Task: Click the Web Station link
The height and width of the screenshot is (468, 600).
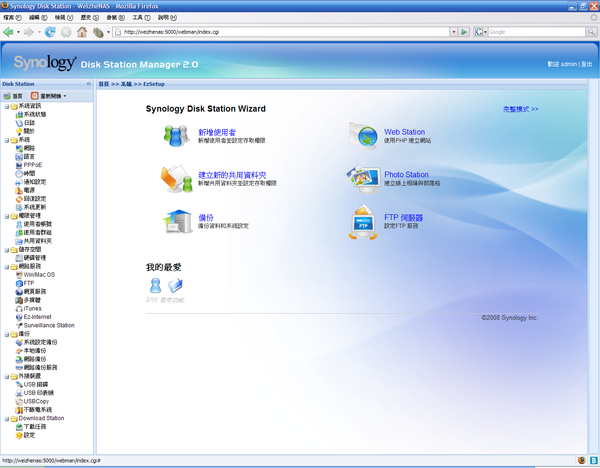Action: pos(404,132)
